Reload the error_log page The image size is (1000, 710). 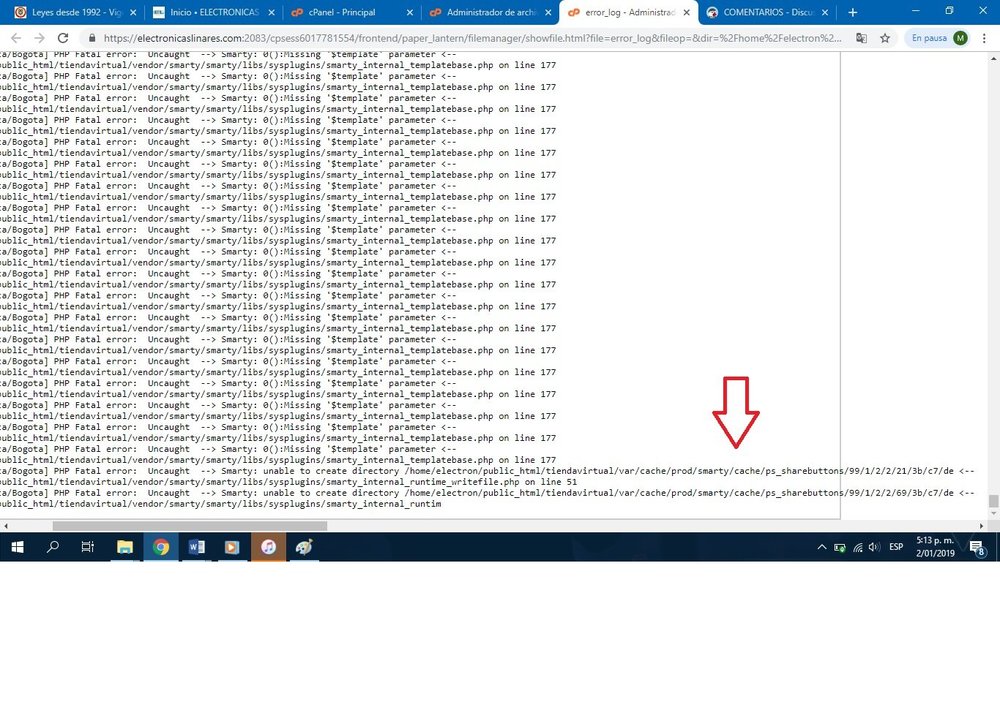62,37
